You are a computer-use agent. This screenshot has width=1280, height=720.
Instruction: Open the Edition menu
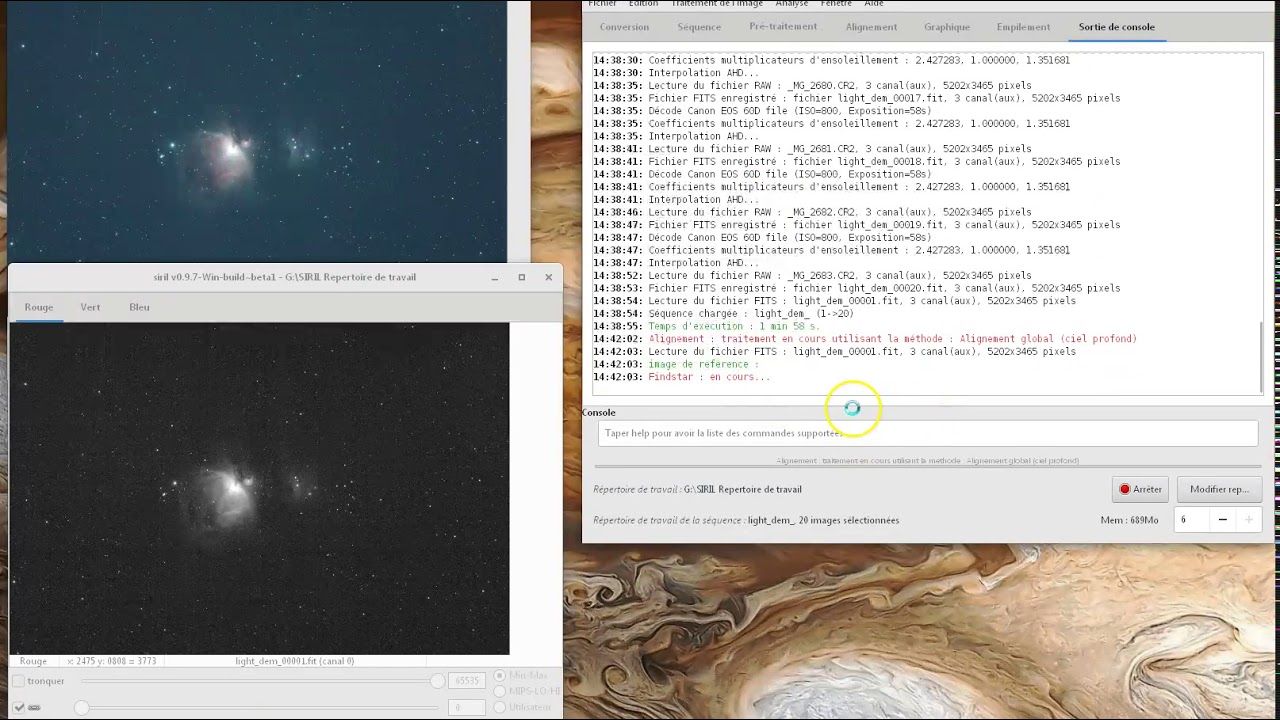click(x=643, y=4)
